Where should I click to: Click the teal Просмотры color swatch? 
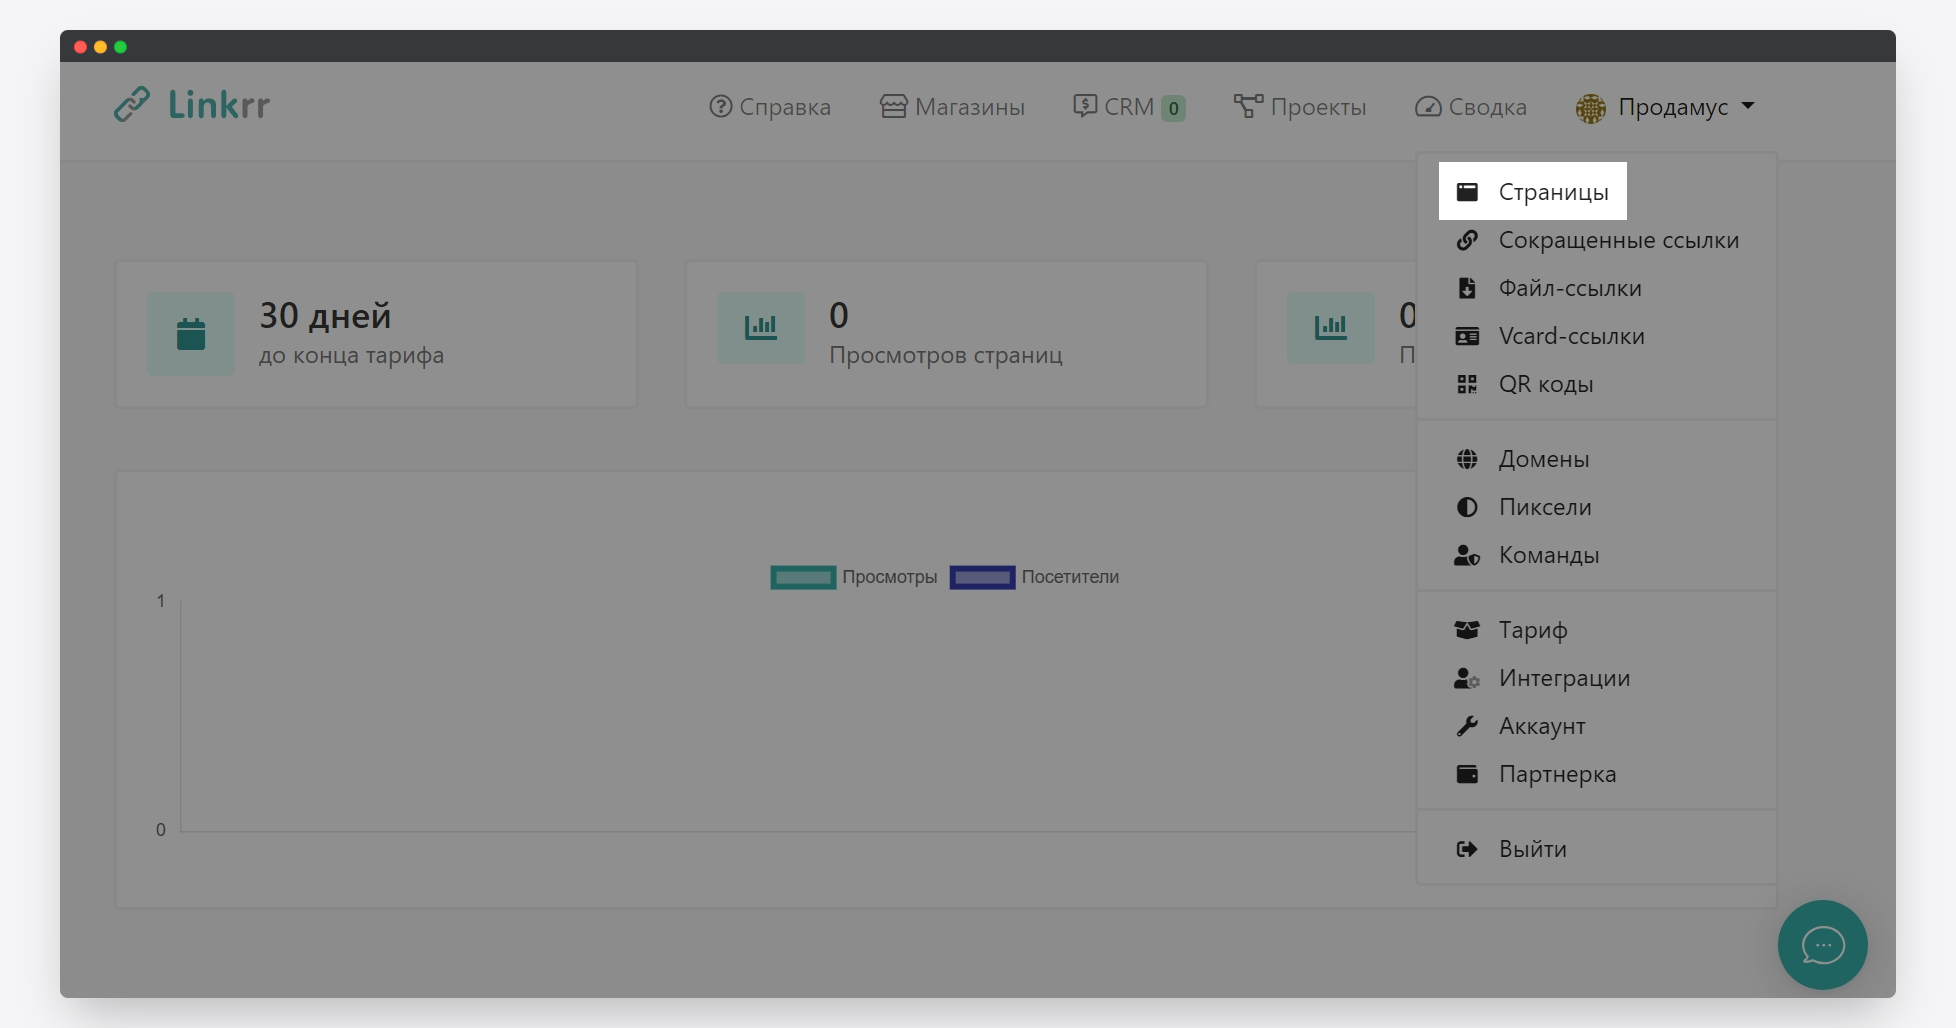(x=803, y=577)
